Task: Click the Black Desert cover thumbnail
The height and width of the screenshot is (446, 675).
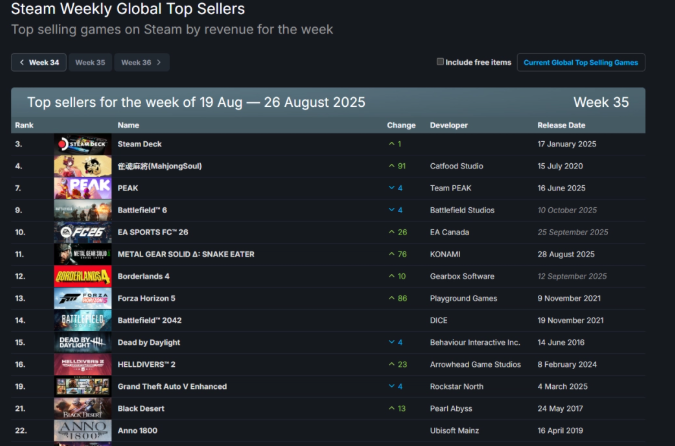Action: click(83, 409)
